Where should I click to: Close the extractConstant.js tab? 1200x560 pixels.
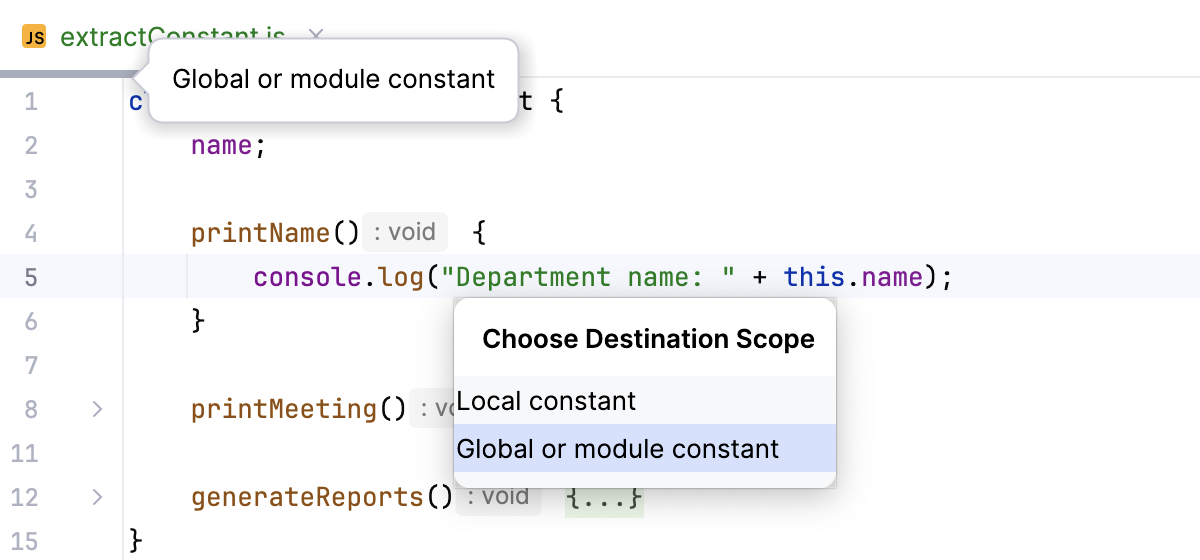316,37
